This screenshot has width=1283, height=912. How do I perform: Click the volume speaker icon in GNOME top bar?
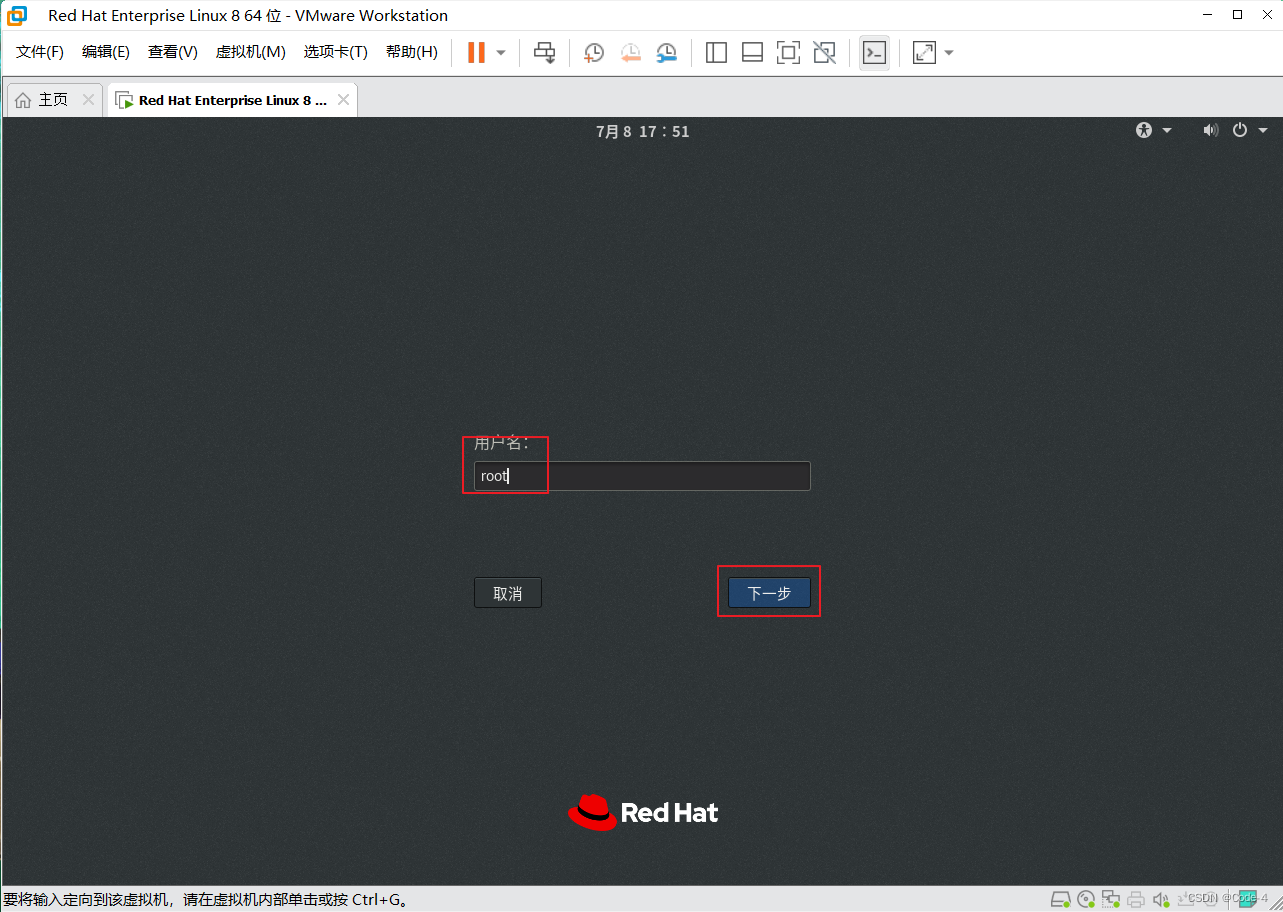1210,130
